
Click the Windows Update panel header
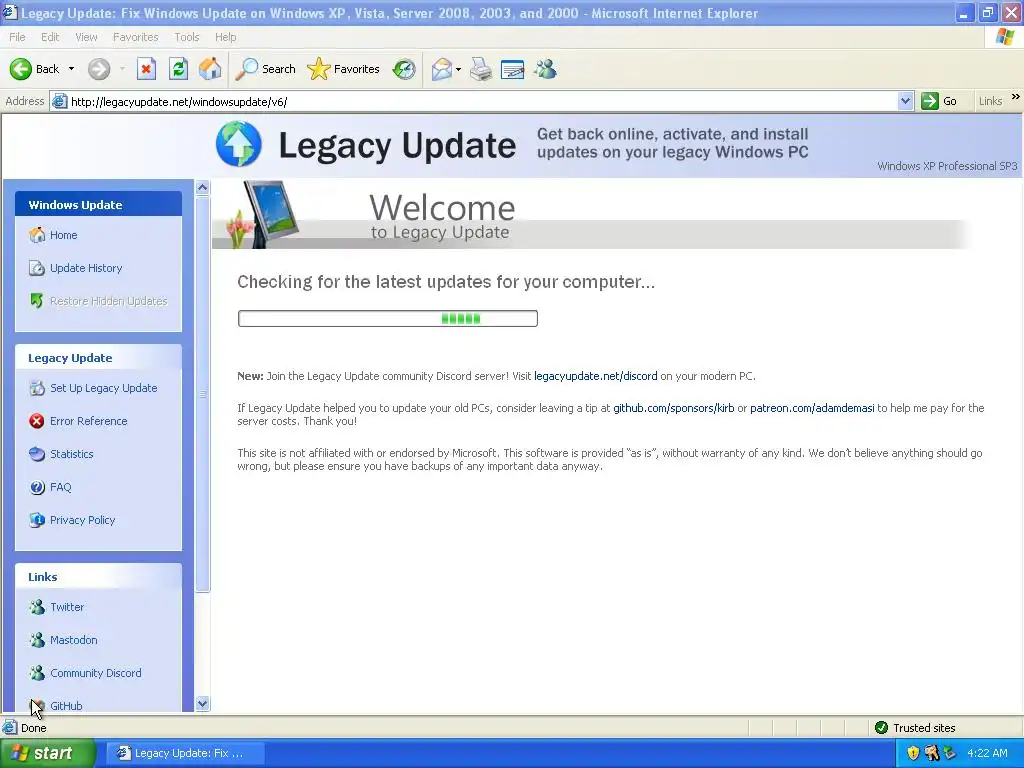point(99,204)
